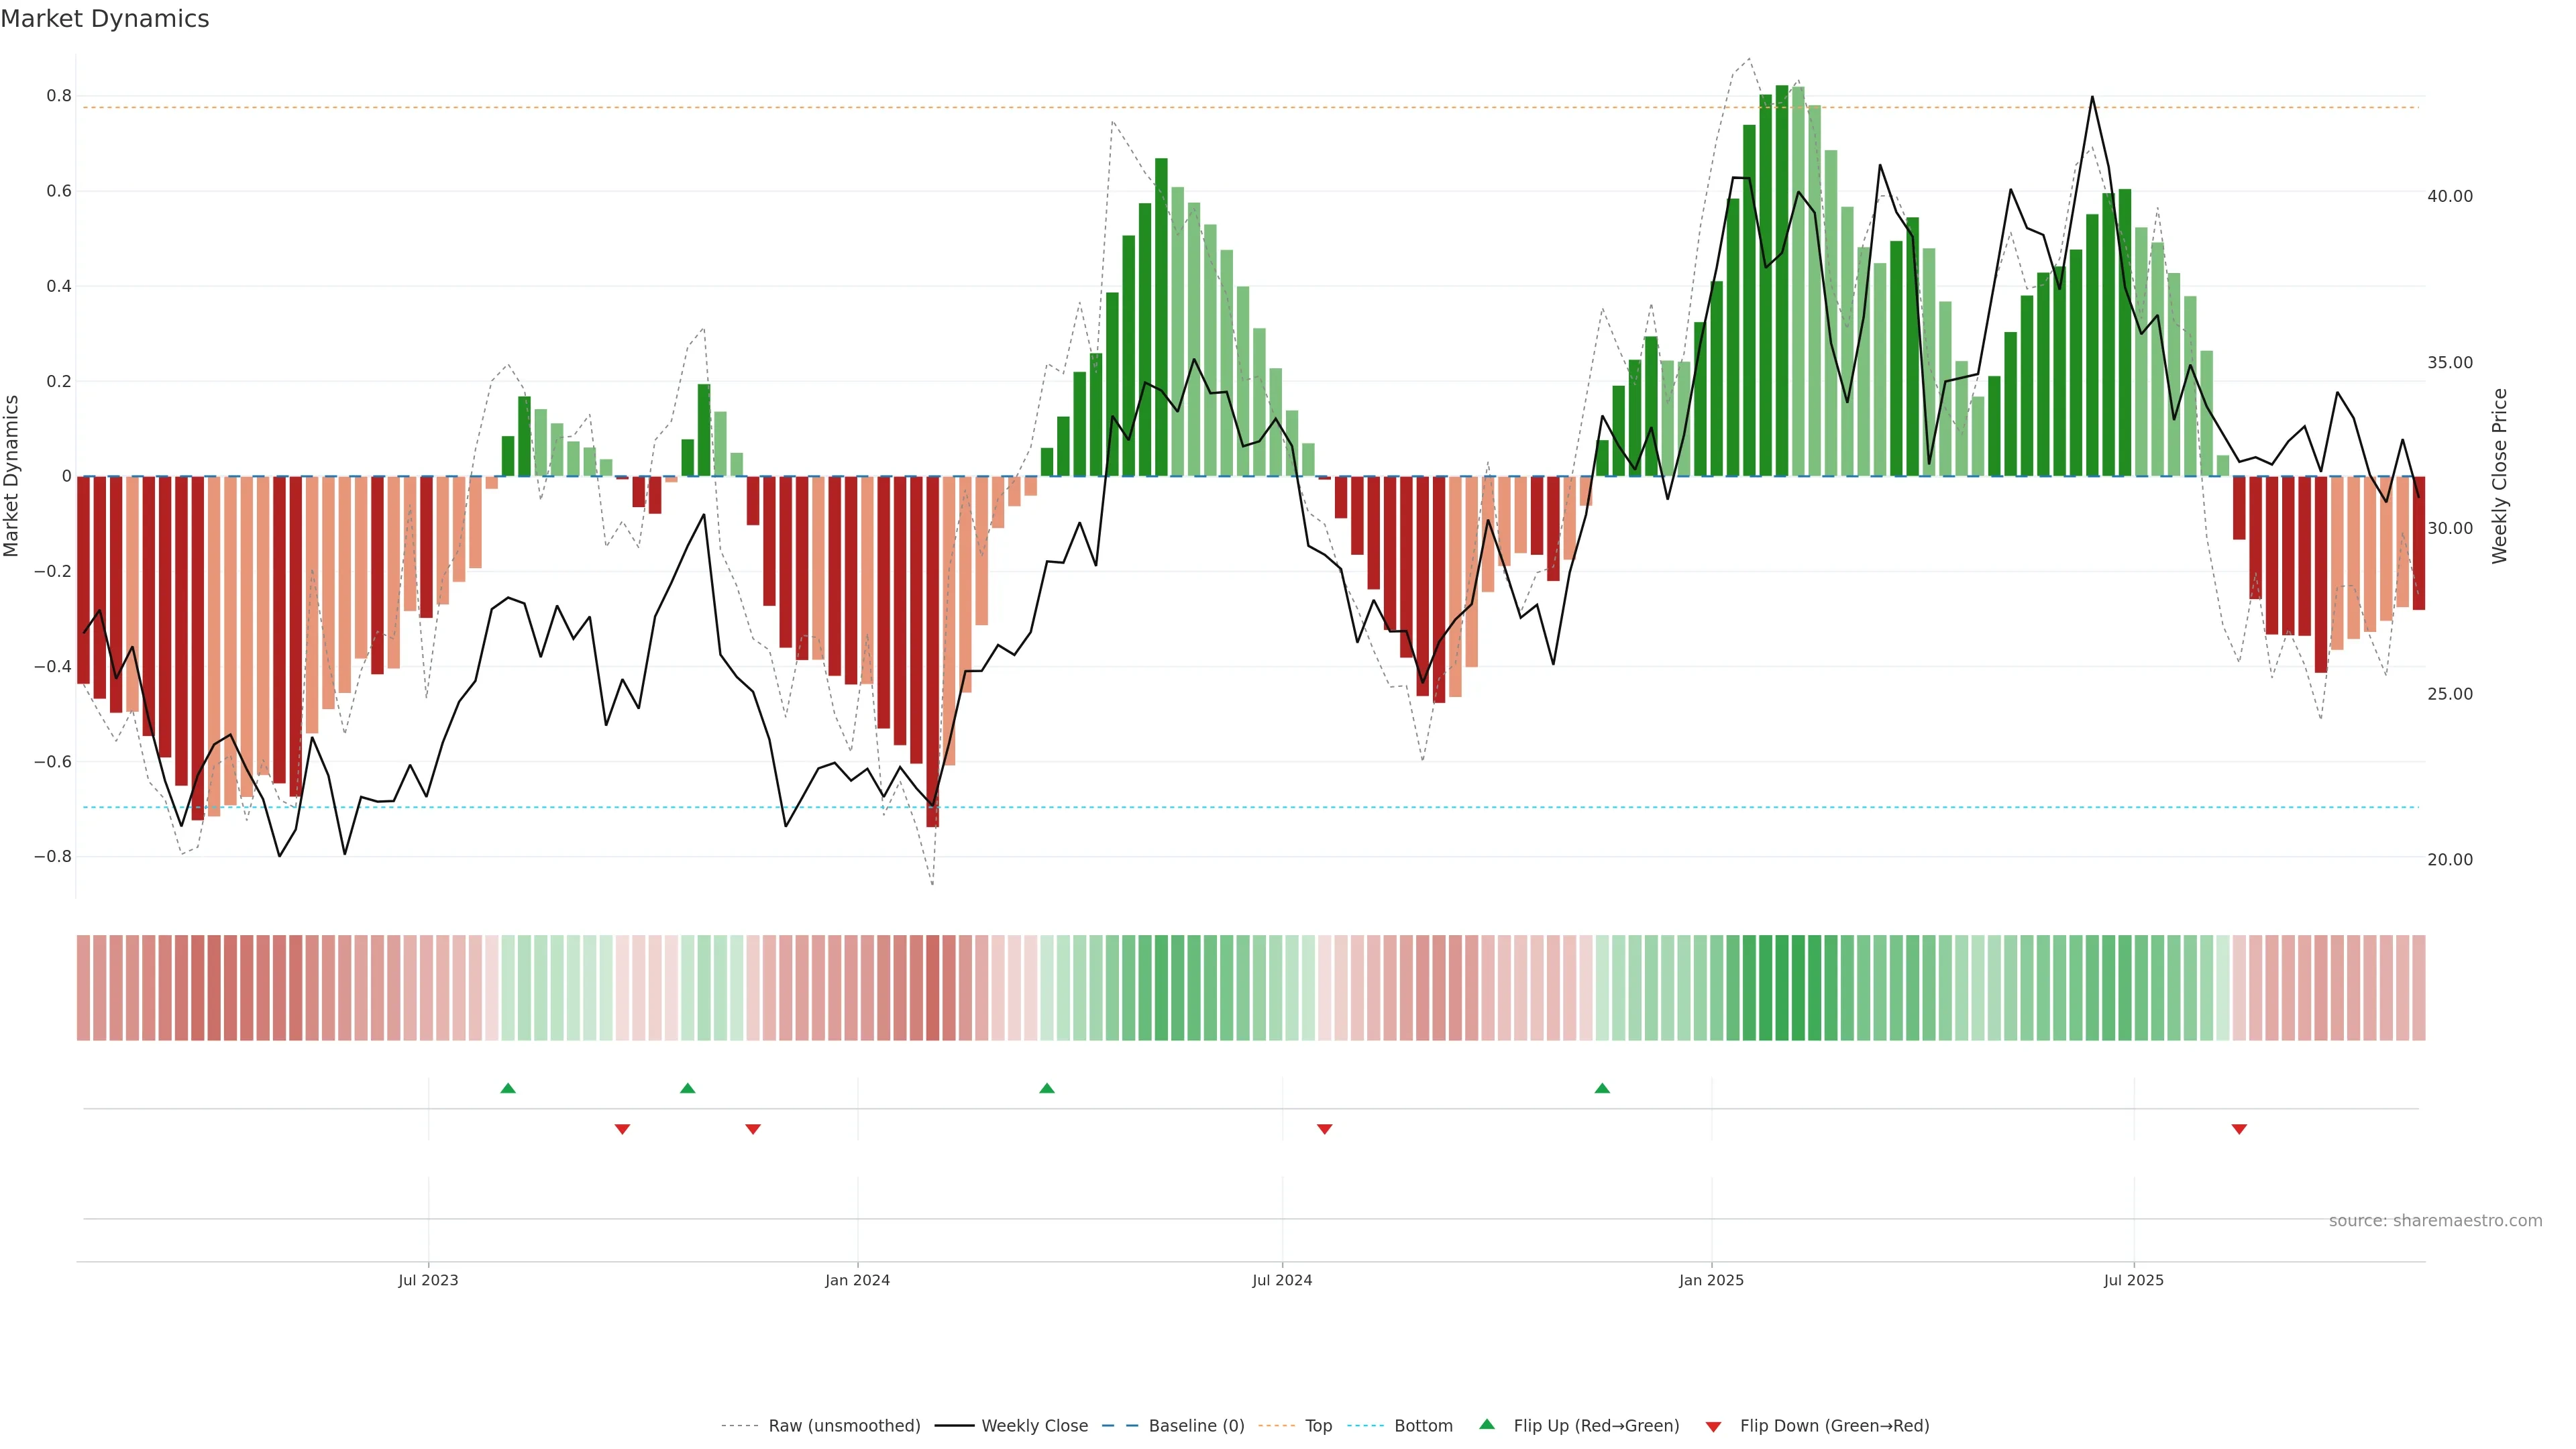
Task: Click the Weekly Close Price axis title
Action: 2499,476
